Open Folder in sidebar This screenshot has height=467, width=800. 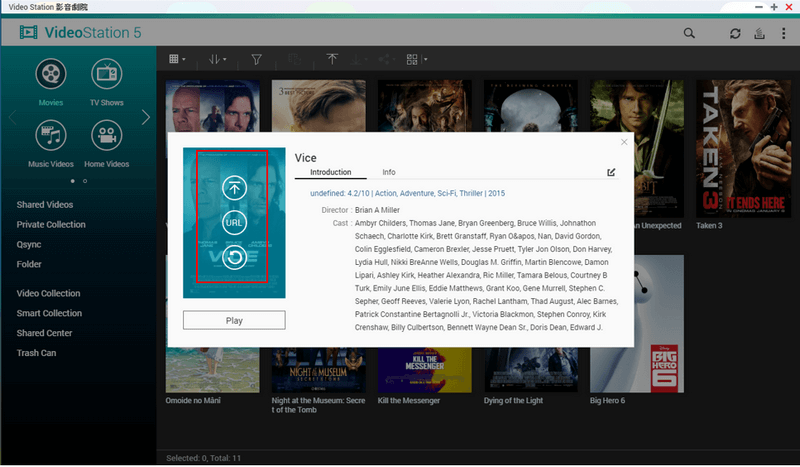pos(29,264)
